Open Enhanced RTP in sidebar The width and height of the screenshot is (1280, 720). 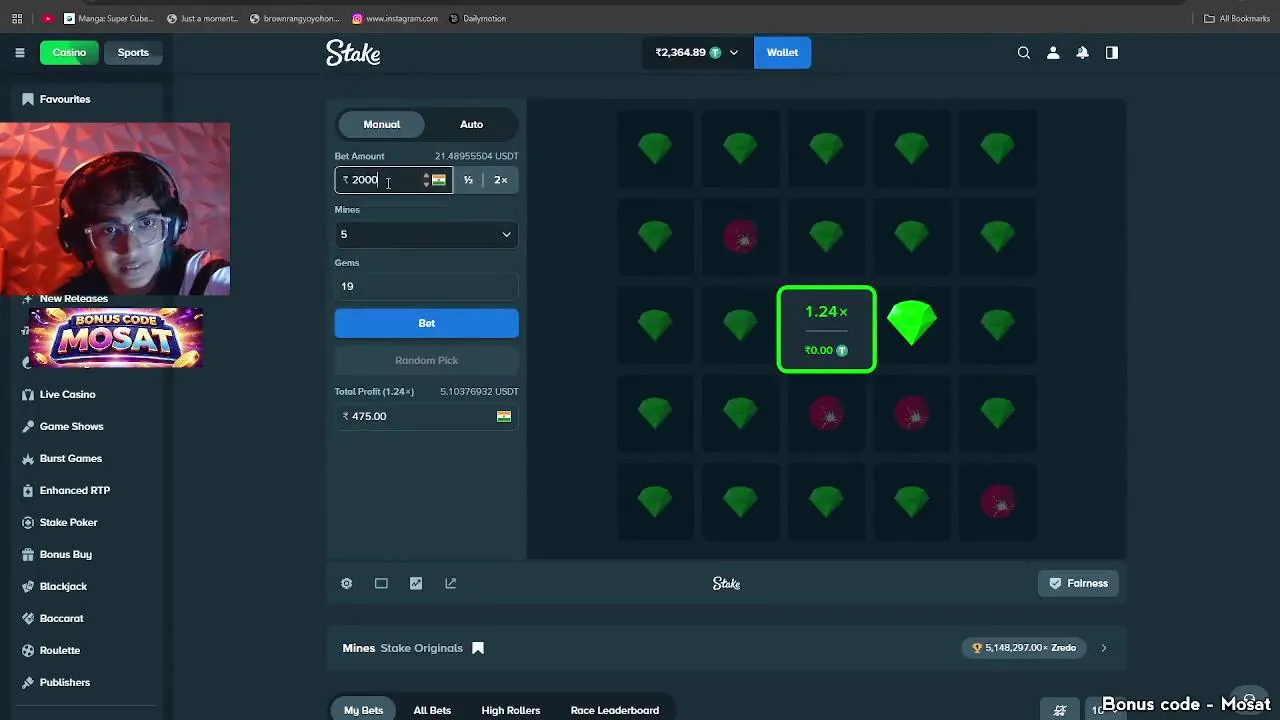[74, 490]
